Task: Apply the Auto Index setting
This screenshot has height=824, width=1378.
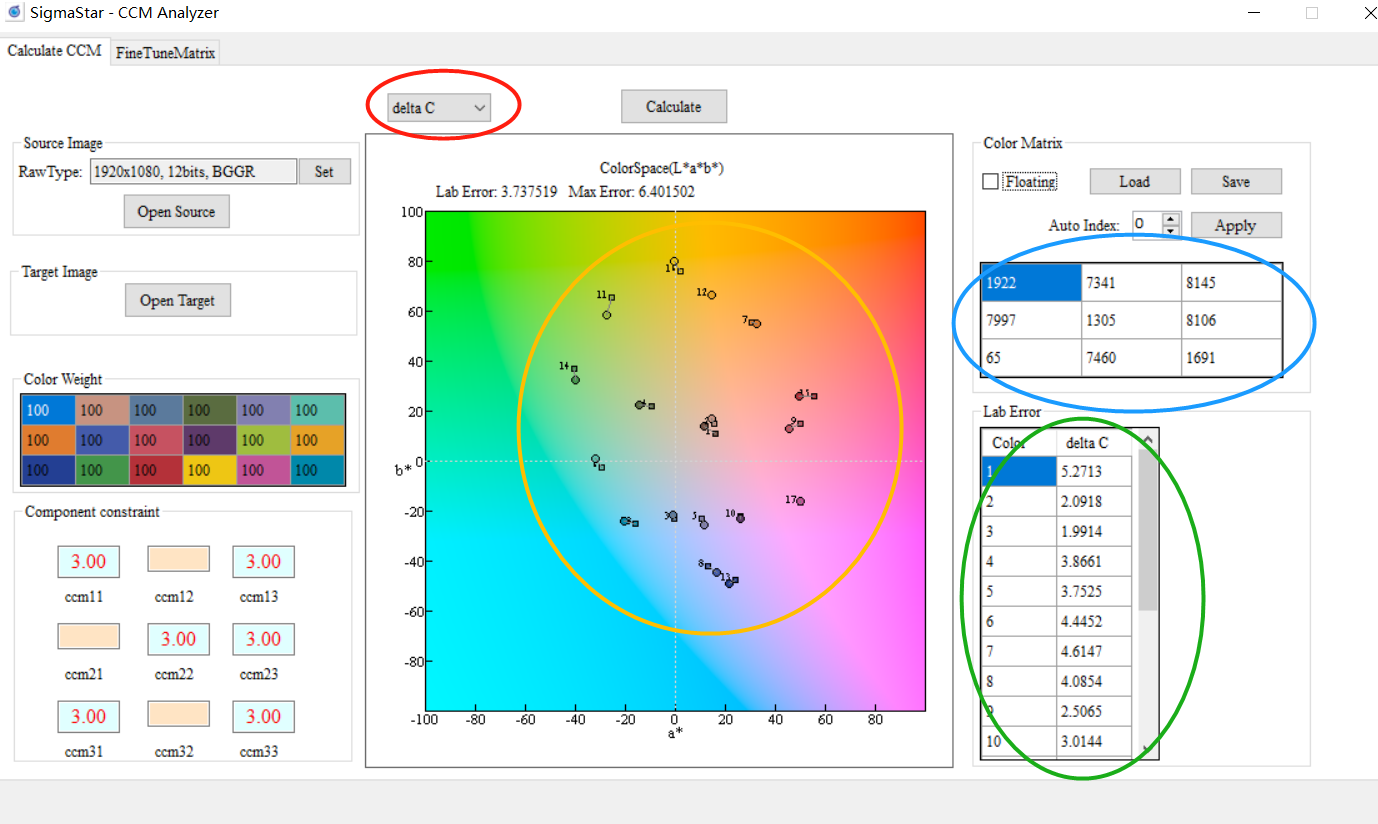Action: (x=1235, y=224)
